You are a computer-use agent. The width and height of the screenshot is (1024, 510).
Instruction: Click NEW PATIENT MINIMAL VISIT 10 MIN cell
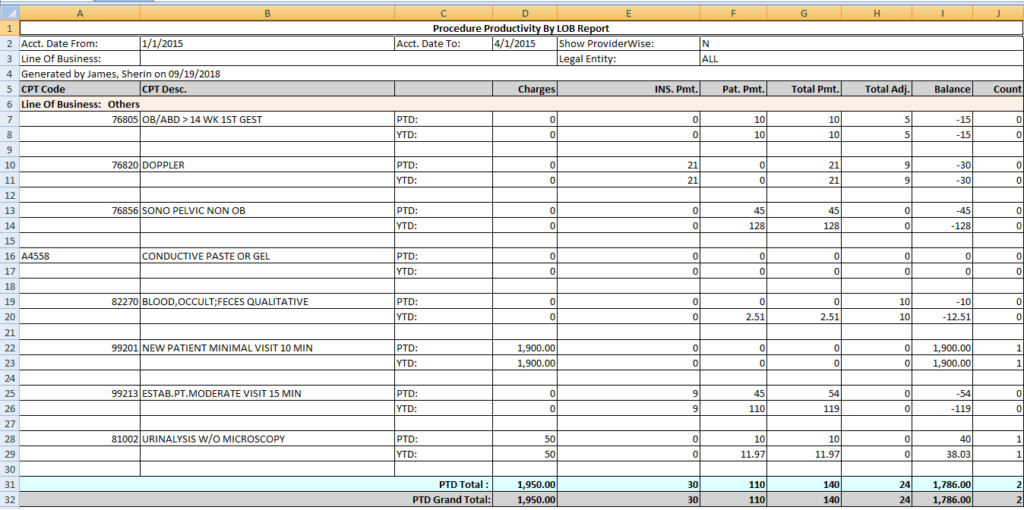267,348
